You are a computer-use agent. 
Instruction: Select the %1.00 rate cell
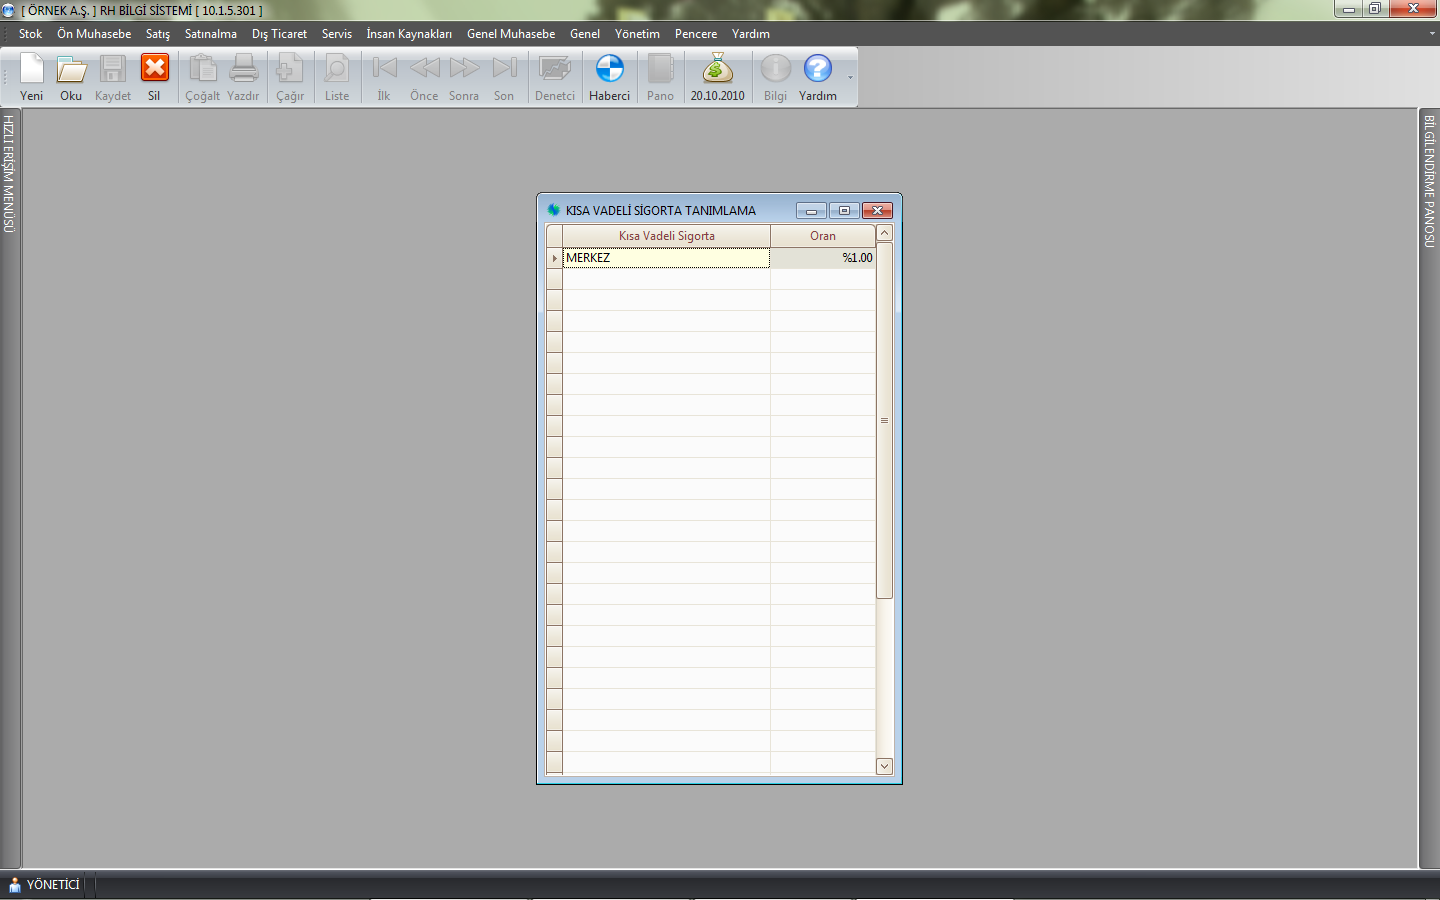822,258
